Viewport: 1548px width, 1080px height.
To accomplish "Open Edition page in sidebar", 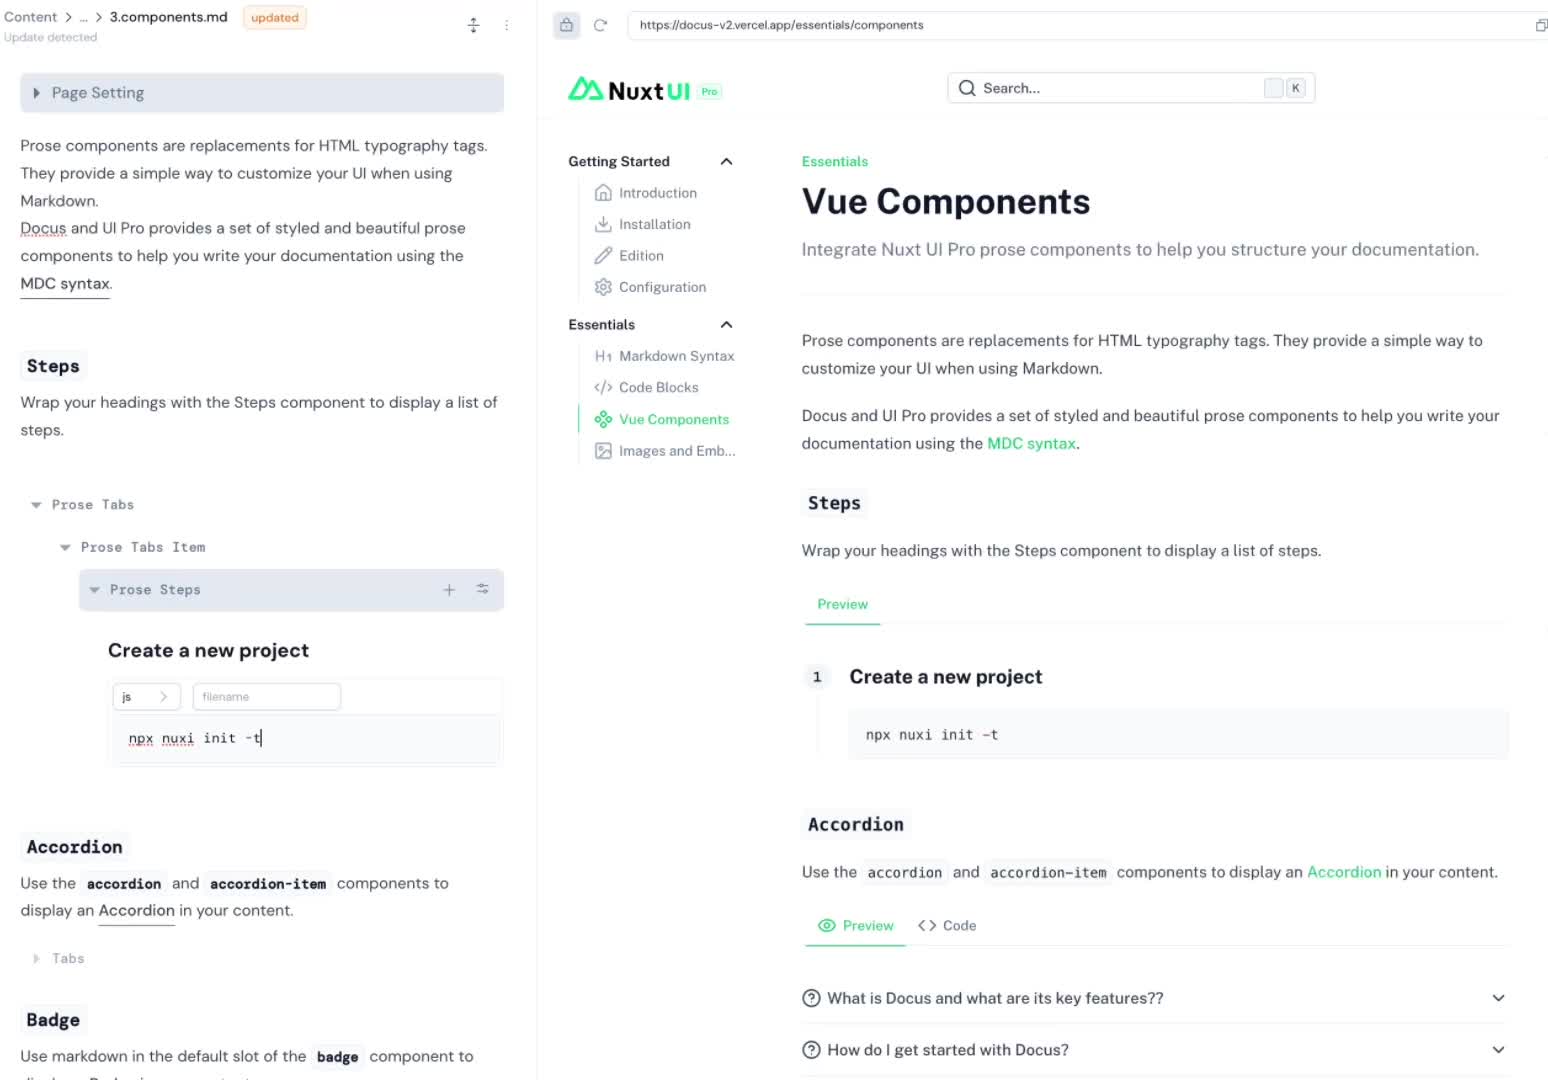I will (641, 256).
